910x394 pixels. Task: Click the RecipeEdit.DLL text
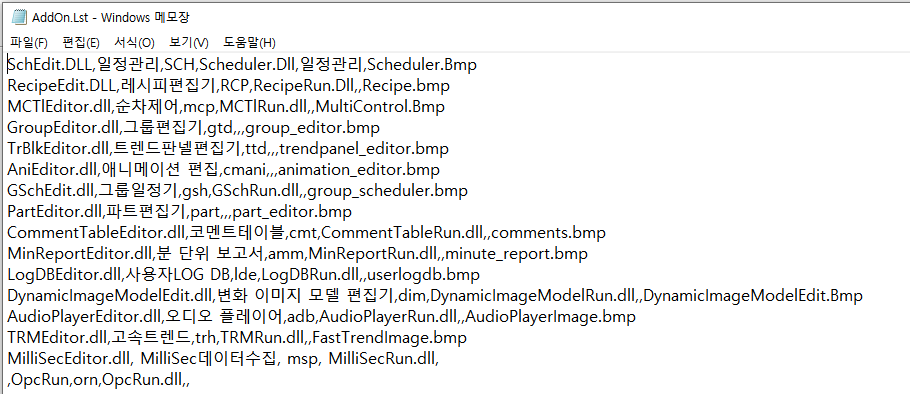(62, 86)
